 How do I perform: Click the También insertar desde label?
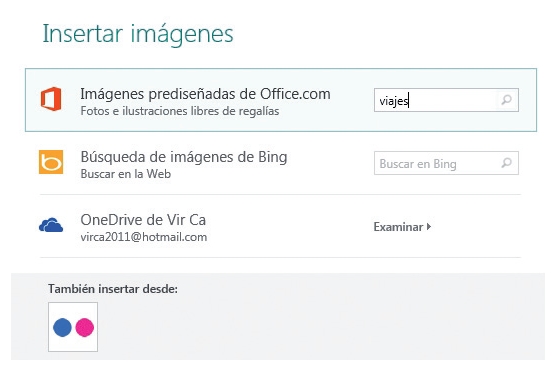(113, 289)
